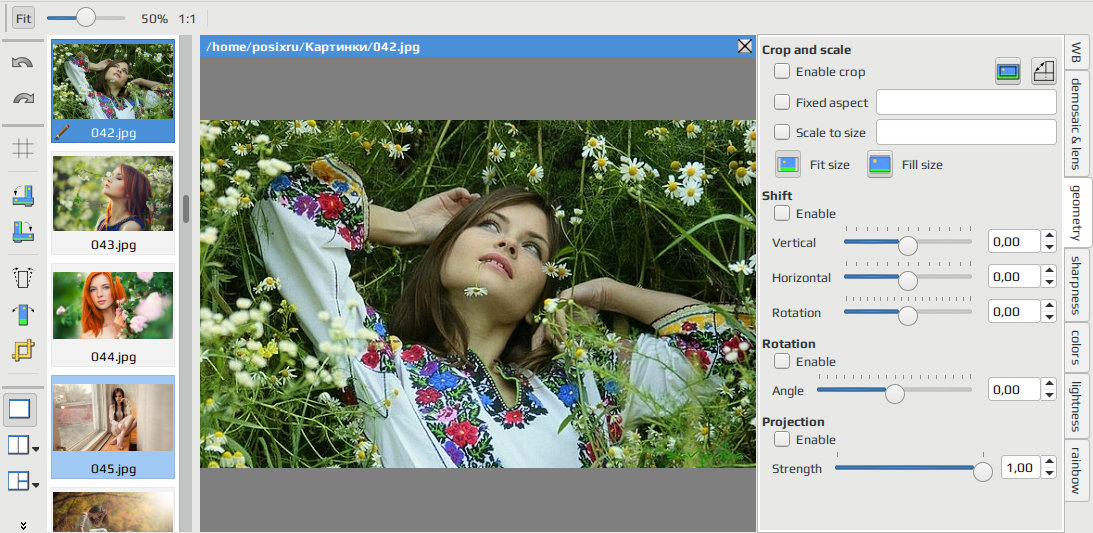Decrease Horizontal value with down arrow
1093x533 pixels.
point(1049,283)
